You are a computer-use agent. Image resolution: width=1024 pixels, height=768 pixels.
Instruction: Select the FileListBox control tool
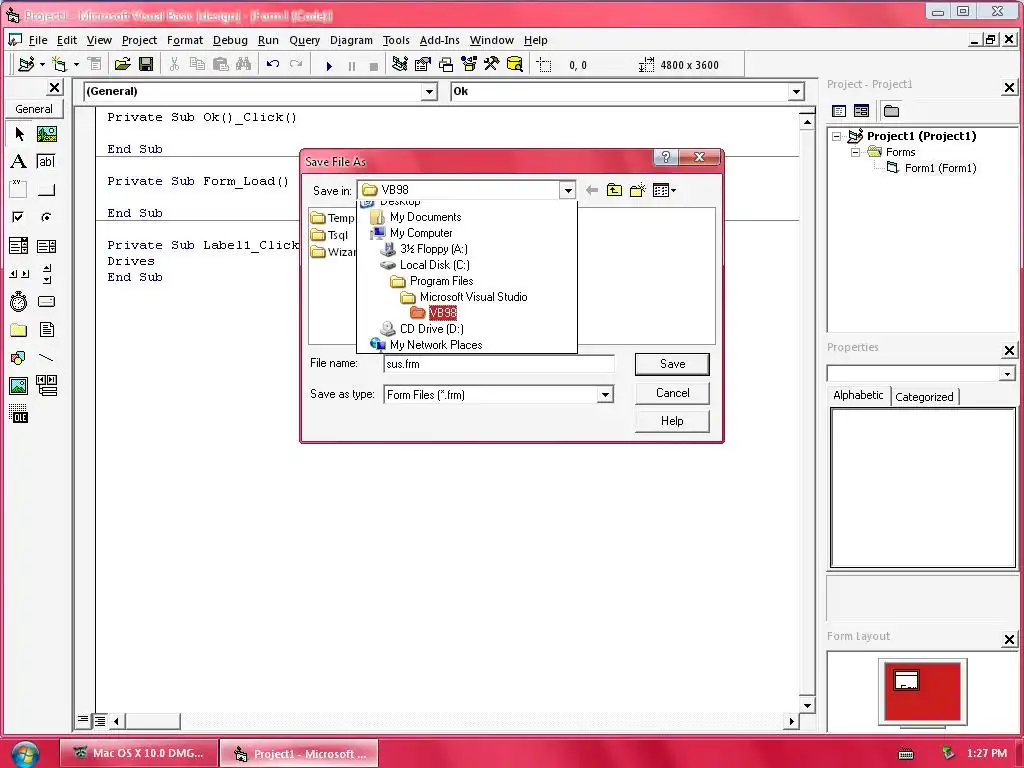(x=46, y=330)
